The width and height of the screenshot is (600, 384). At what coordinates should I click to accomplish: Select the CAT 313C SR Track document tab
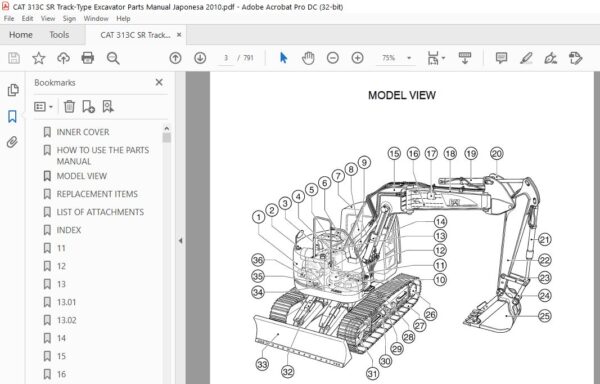(135, 35)
